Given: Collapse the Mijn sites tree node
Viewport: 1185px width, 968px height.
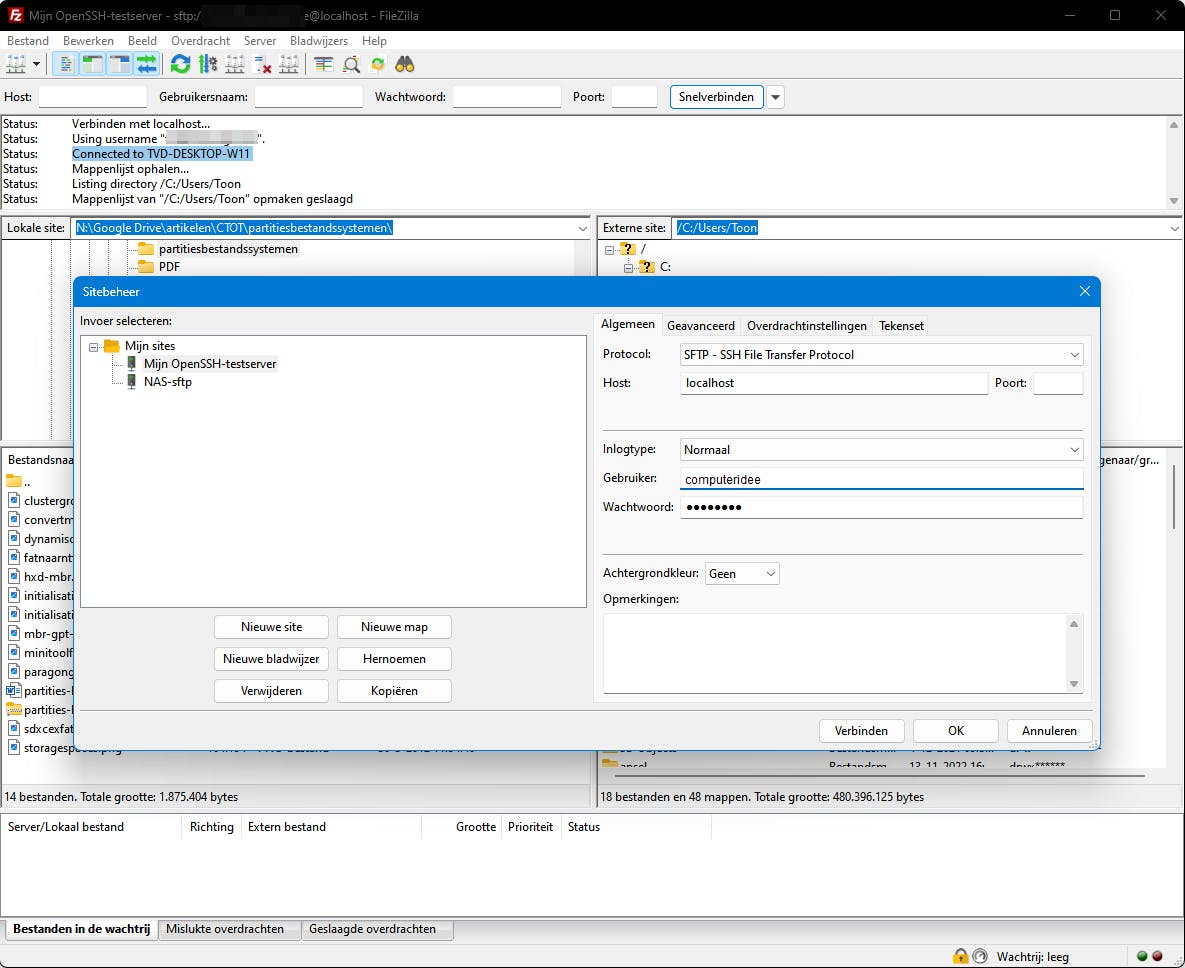Looking at the screenshot, I should tap(94, 346).
